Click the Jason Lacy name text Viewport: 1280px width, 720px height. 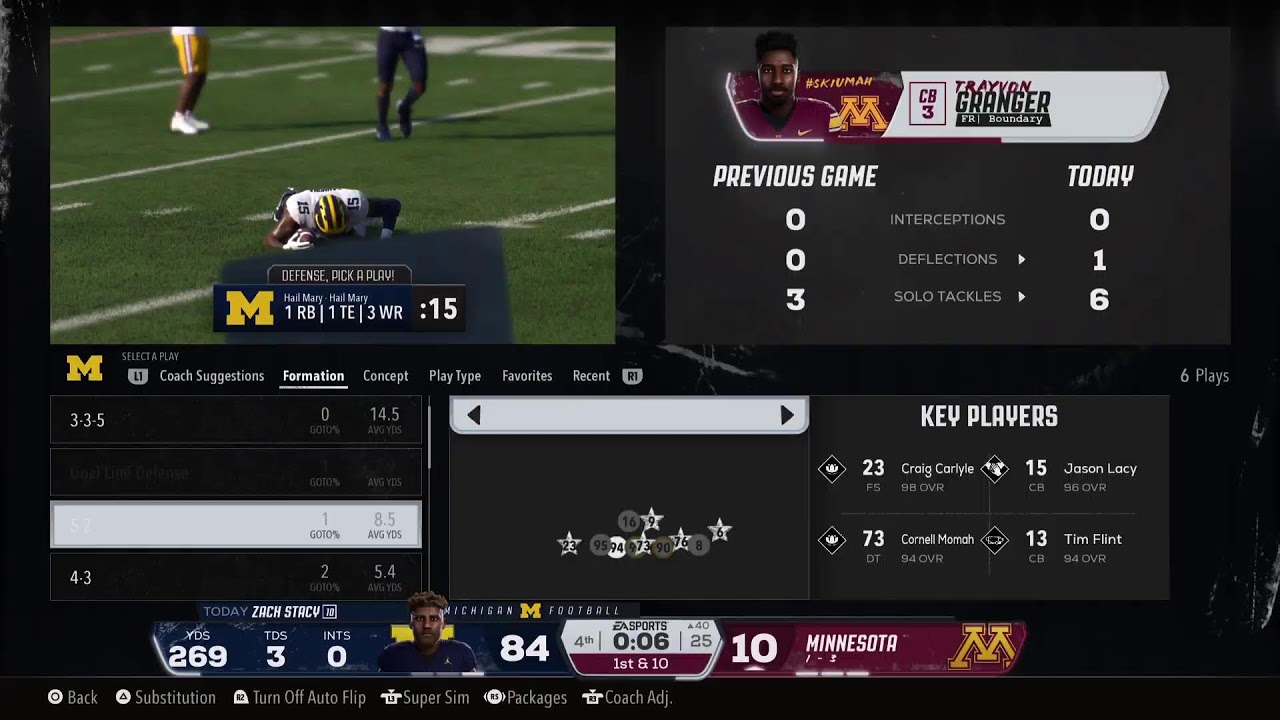pos(1100,468)
